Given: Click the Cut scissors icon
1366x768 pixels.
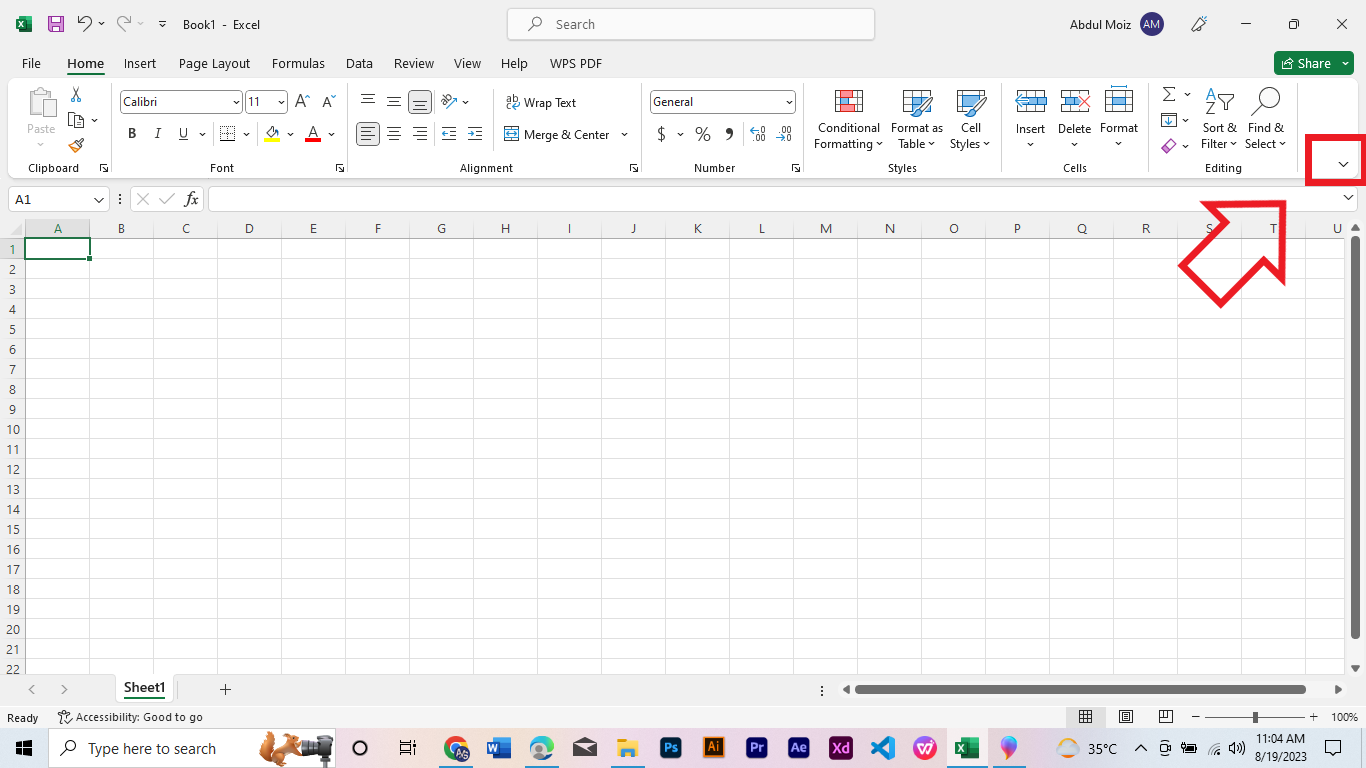Looking at the screenshot, I should 76,95.
